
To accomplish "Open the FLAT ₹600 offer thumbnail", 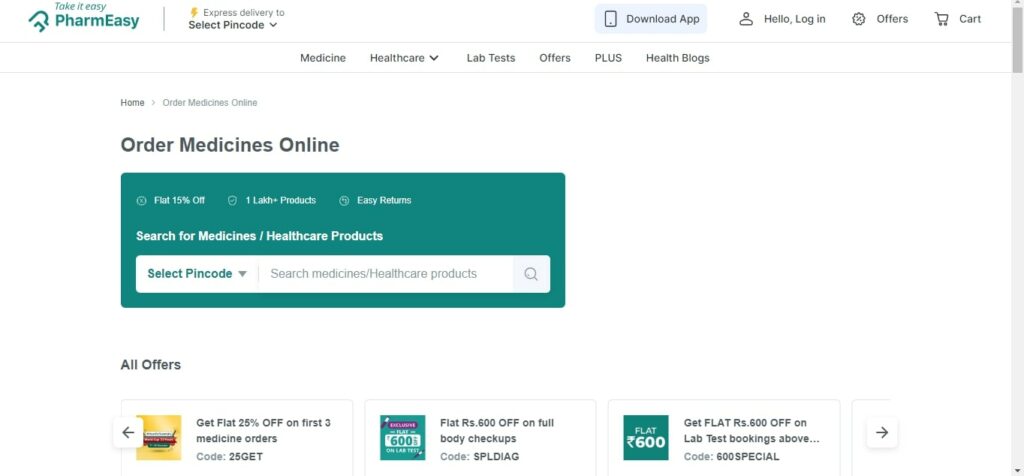I will tap(645, 437).
